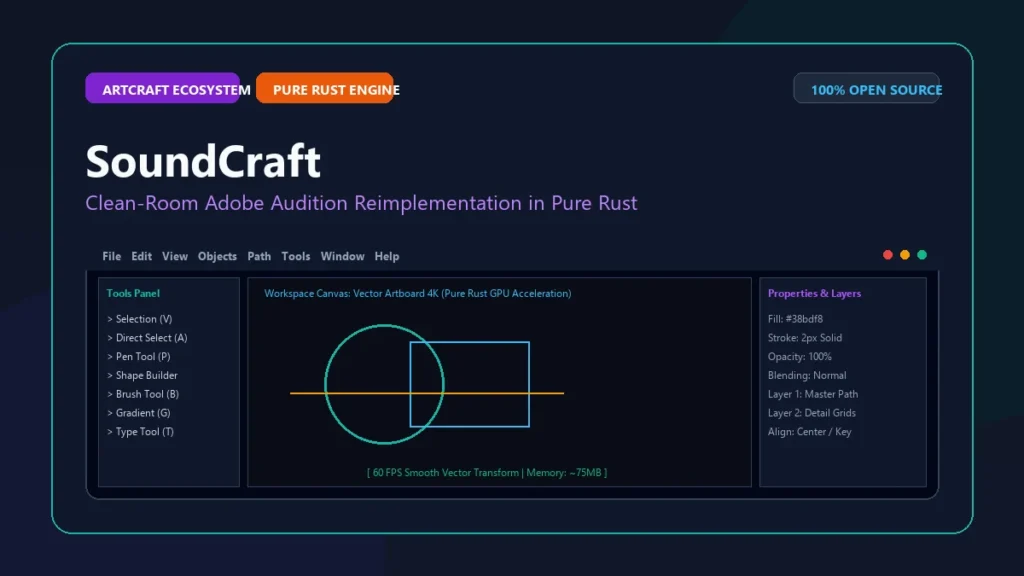1024x576 pixels.
Task: Open the Window menu
Action: (x=343, y=257)
